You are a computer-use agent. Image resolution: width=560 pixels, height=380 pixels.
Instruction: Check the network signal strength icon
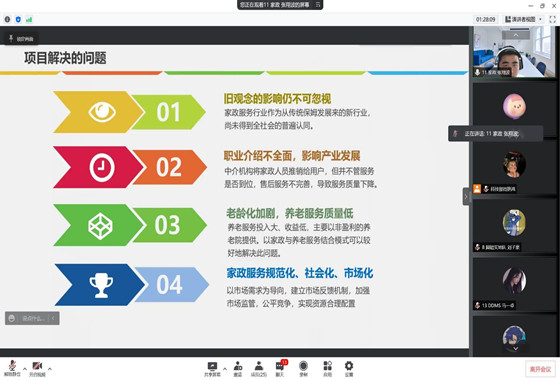[x=29, y=19]
